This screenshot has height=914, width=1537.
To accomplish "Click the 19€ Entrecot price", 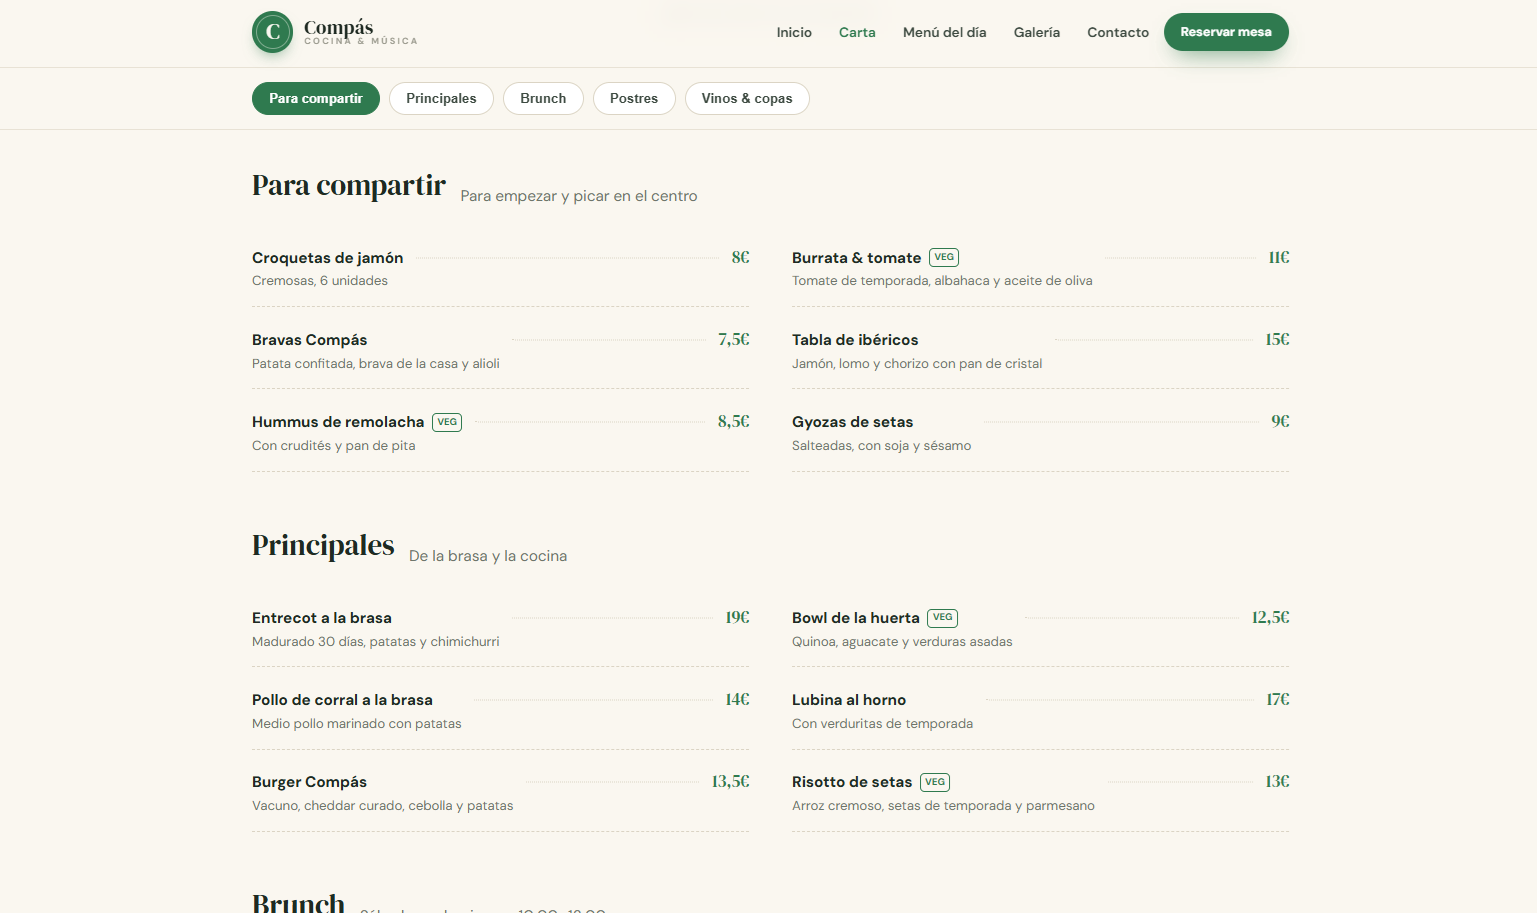I will (737, 617).
